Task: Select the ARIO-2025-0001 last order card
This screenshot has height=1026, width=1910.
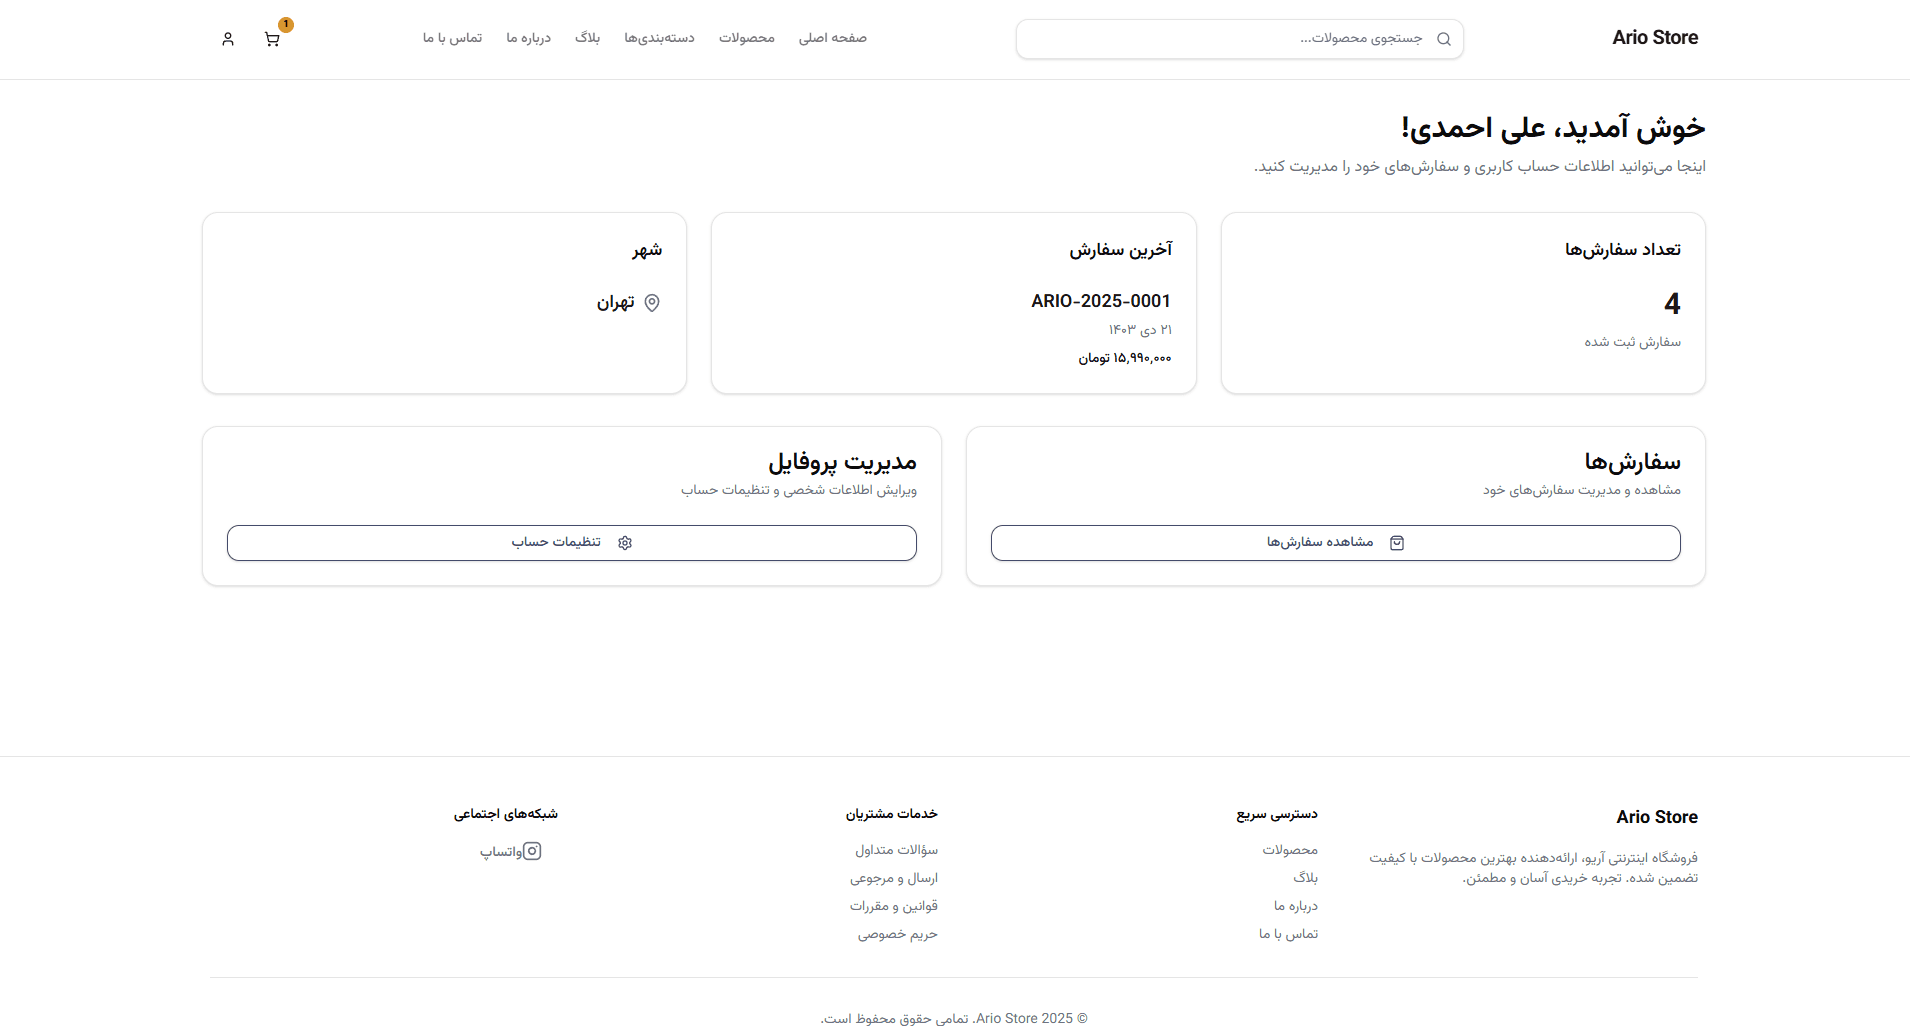Action: tap(953, 303)
